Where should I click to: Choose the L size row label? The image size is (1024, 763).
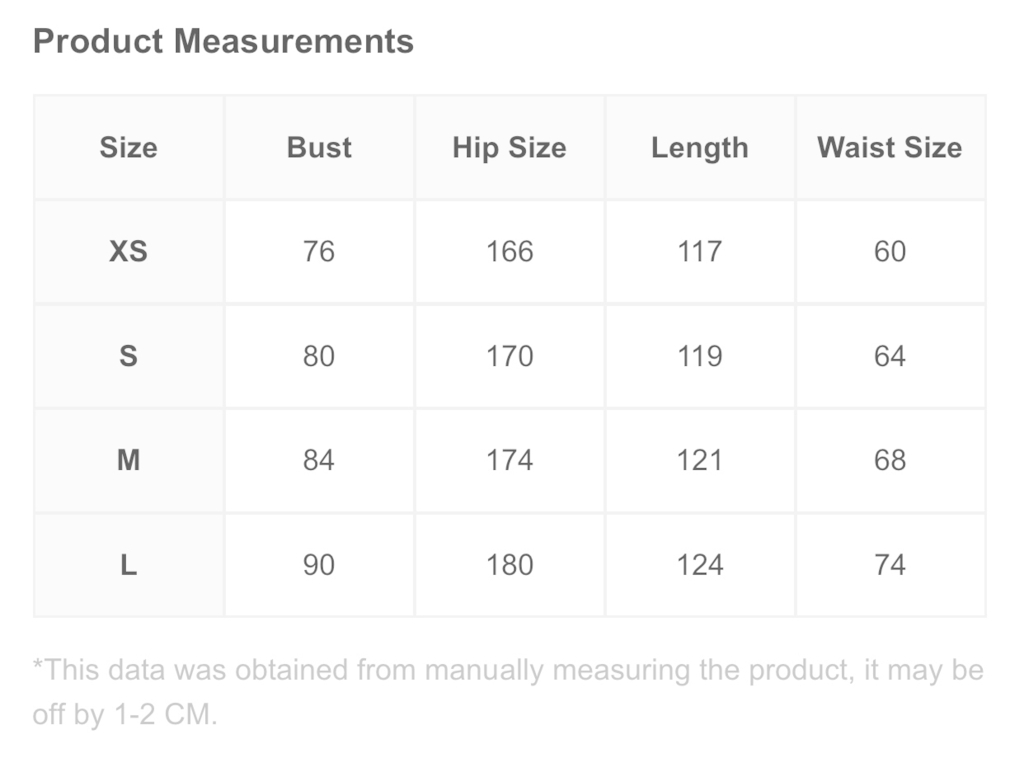tap(129, 564)
